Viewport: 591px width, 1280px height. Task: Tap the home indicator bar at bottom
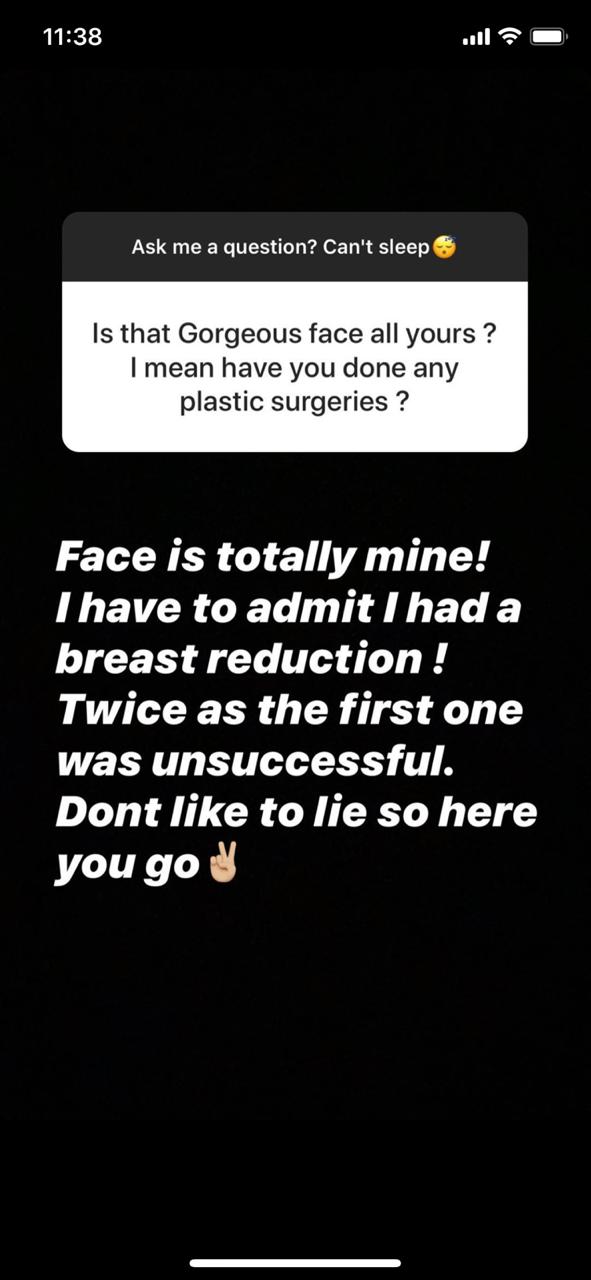click(296, 1263)
